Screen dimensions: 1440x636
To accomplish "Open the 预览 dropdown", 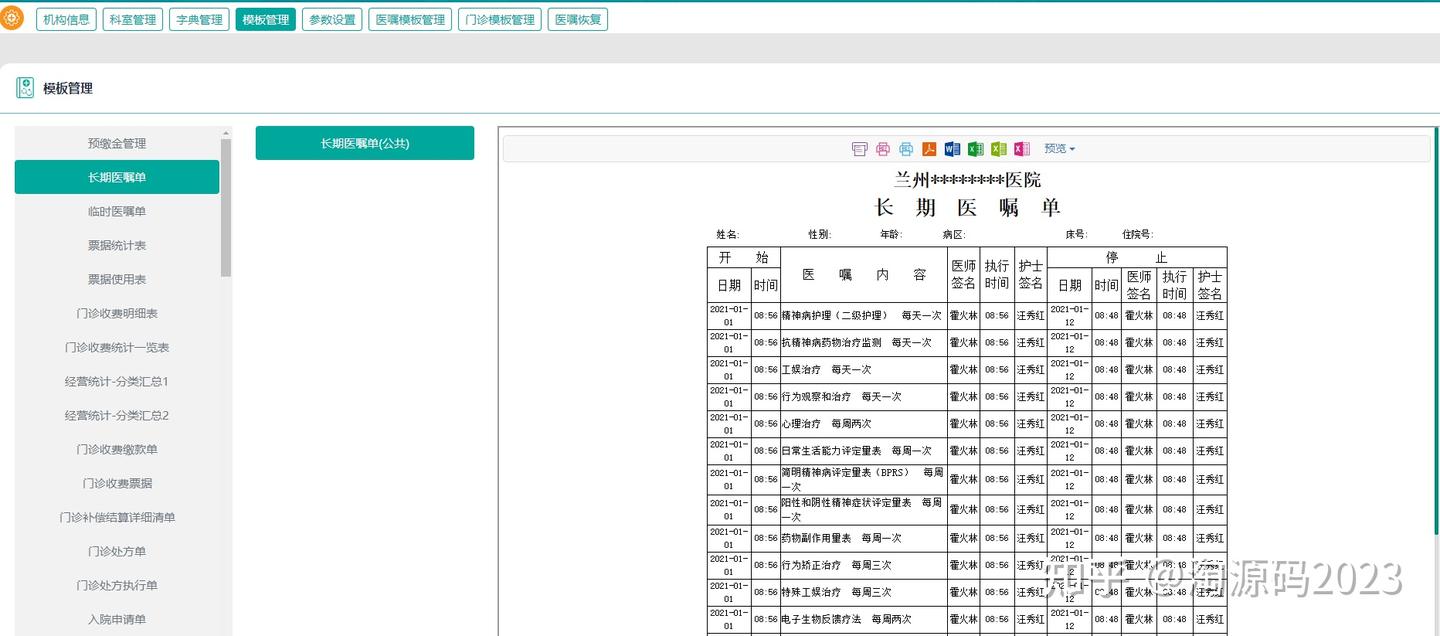I will 1059,149.
